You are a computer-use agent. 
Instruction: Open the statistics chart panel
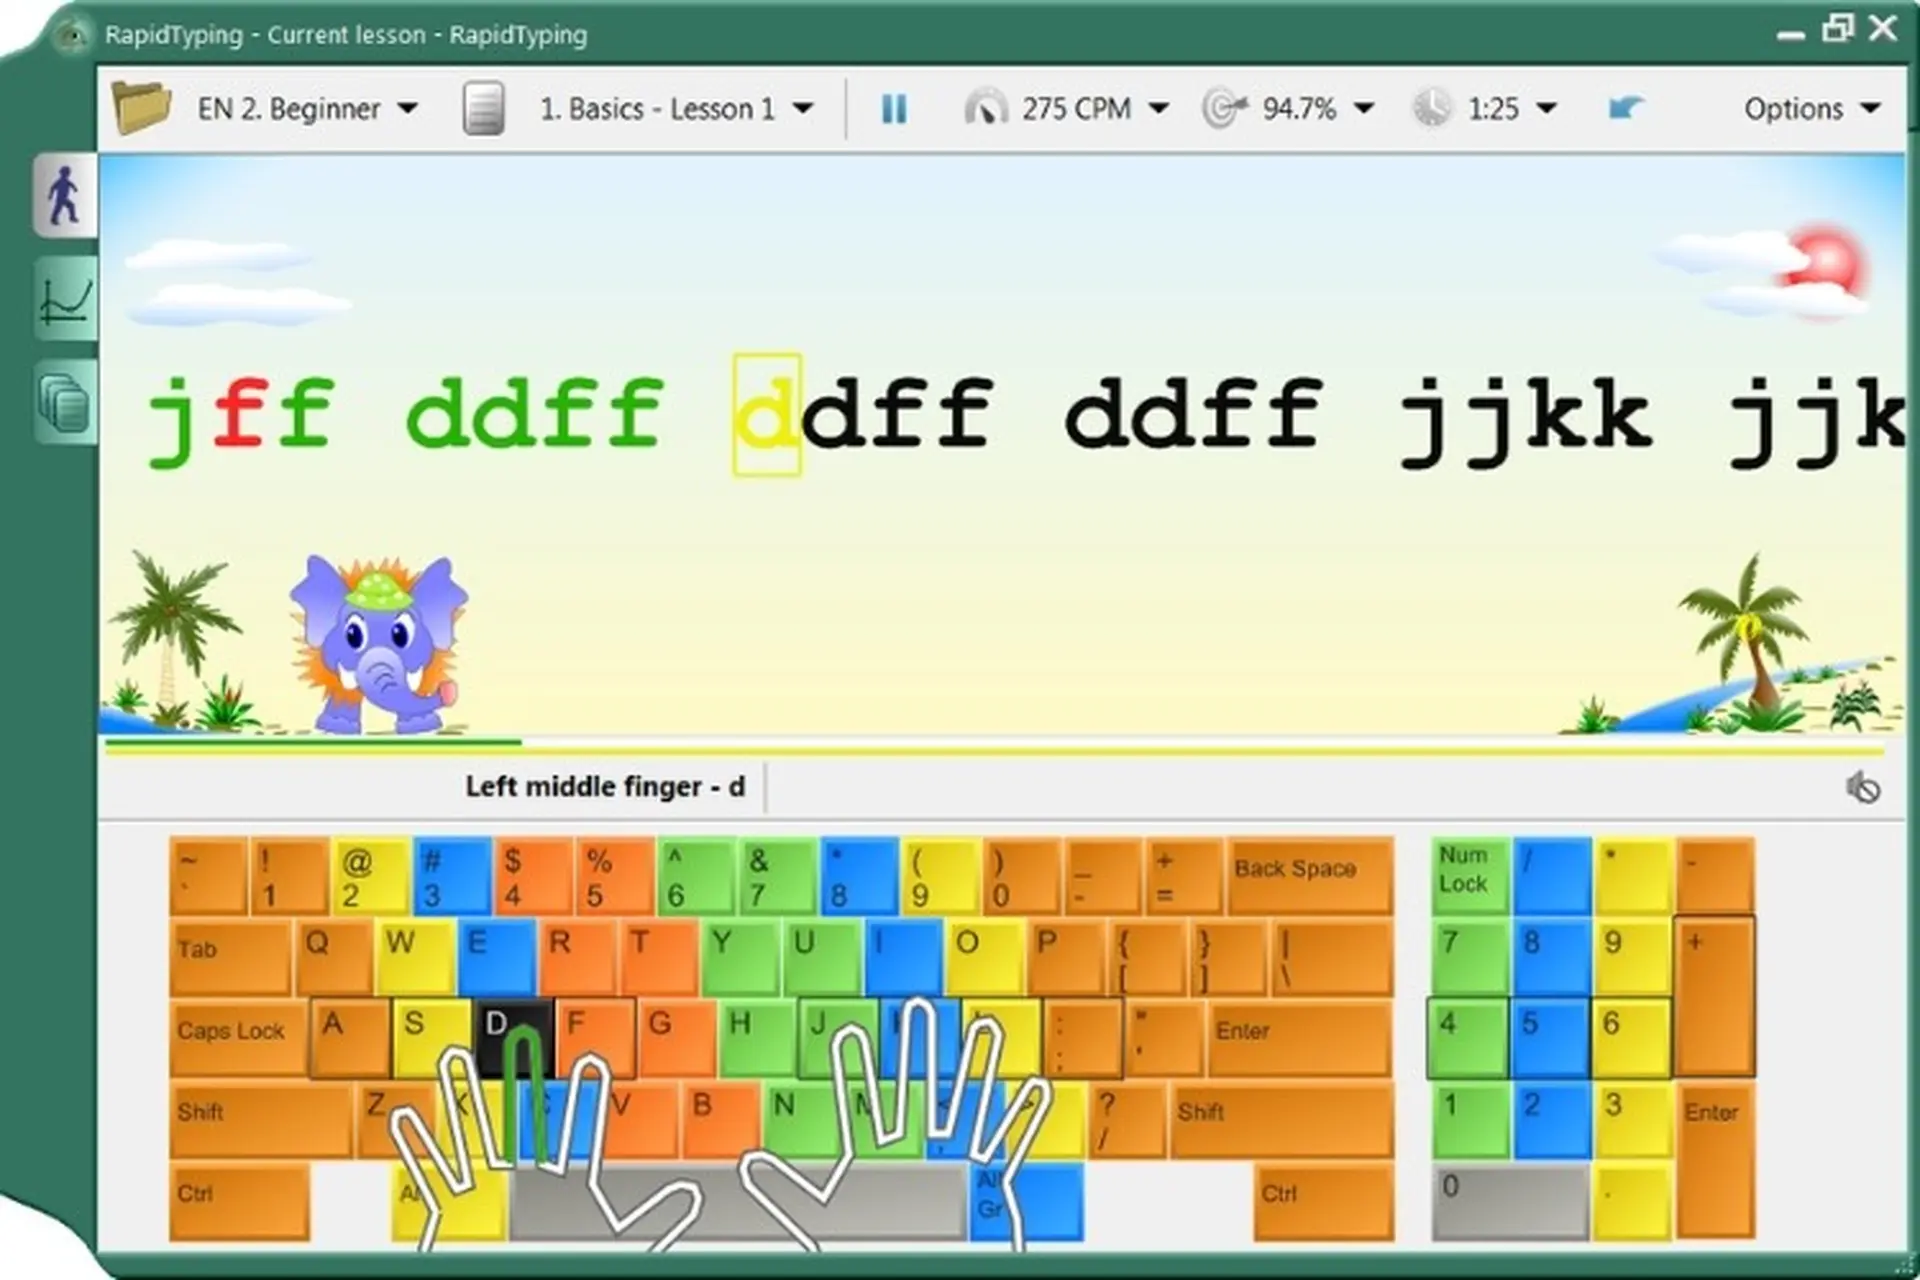tap(63, 300)
